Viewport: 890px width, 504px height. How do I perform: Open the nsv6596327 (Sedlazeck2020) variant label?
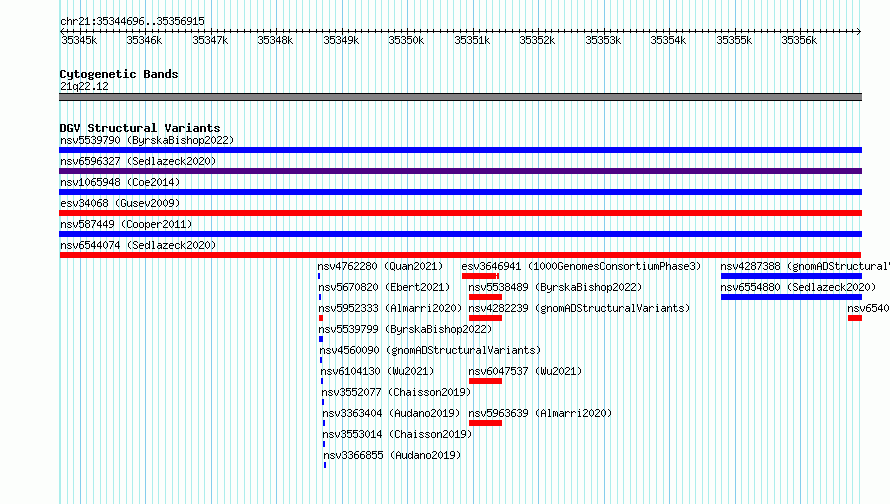pos(138,161)
